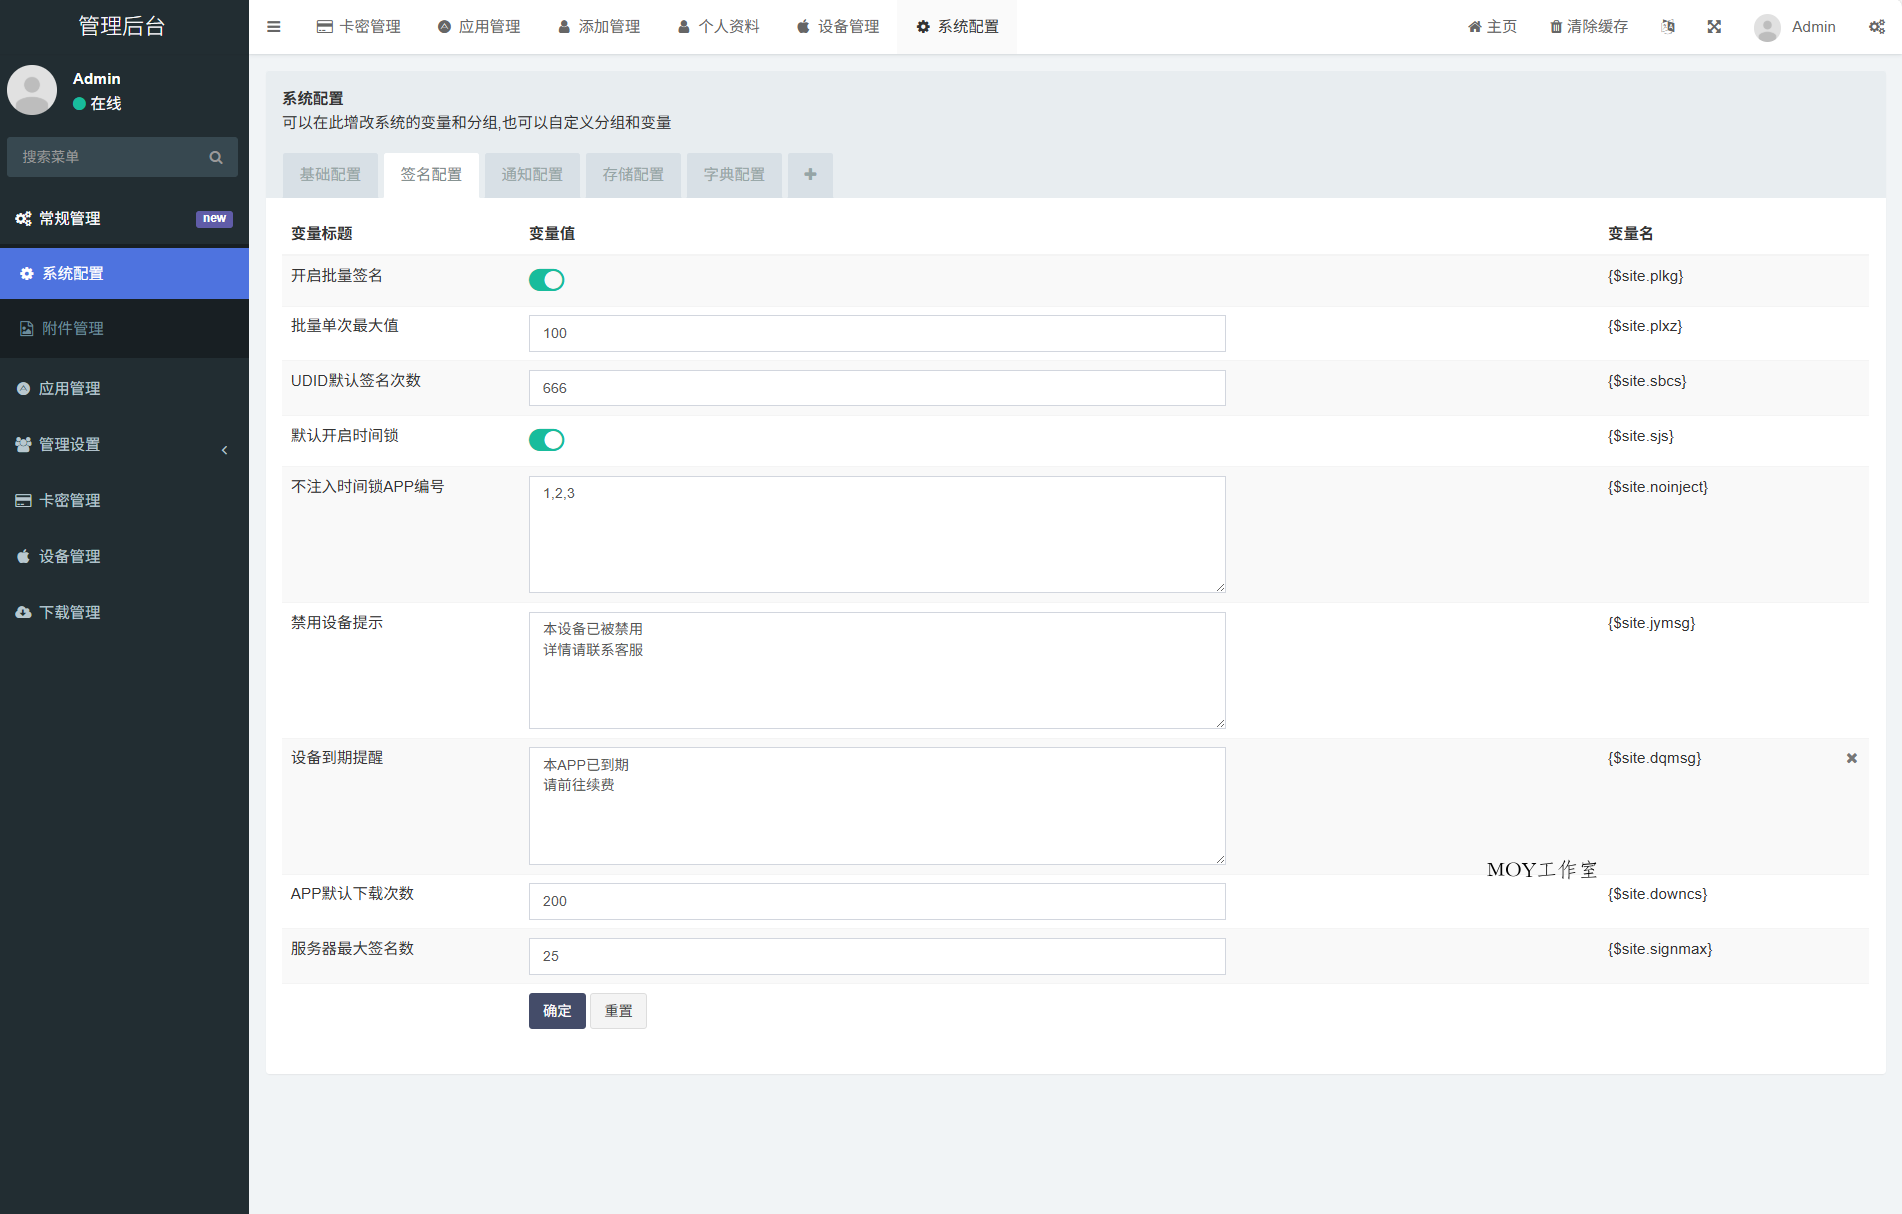Open the 存储配置 tab
Viewport: 1902px width, 1214px height.
633,175
